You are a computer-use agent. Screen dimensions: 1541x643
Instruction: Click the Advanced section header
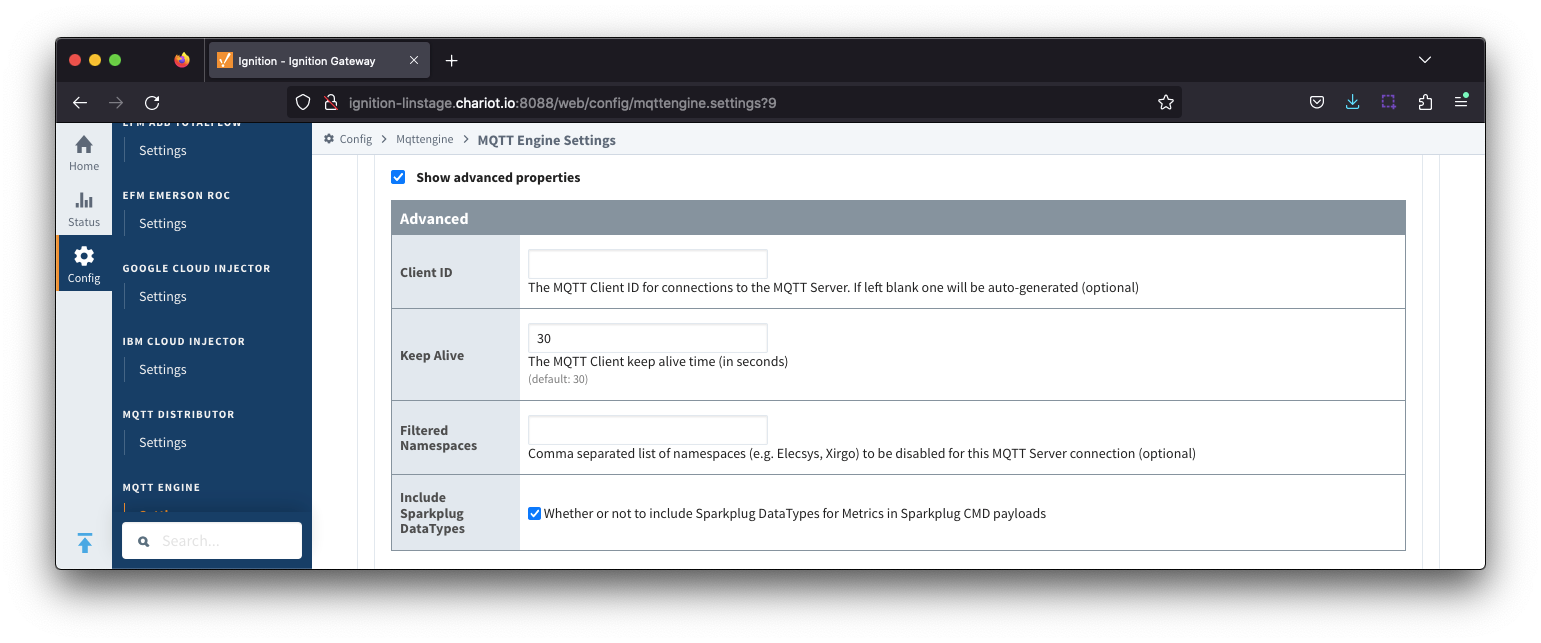(898, 218)
